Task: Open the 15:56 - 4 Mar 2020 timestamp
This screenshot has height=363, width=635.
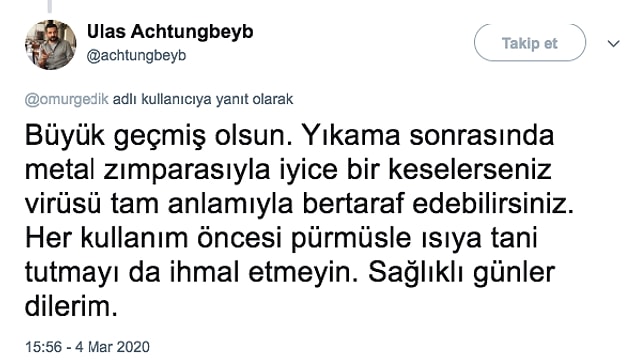Action: click(x=87, y=347)
